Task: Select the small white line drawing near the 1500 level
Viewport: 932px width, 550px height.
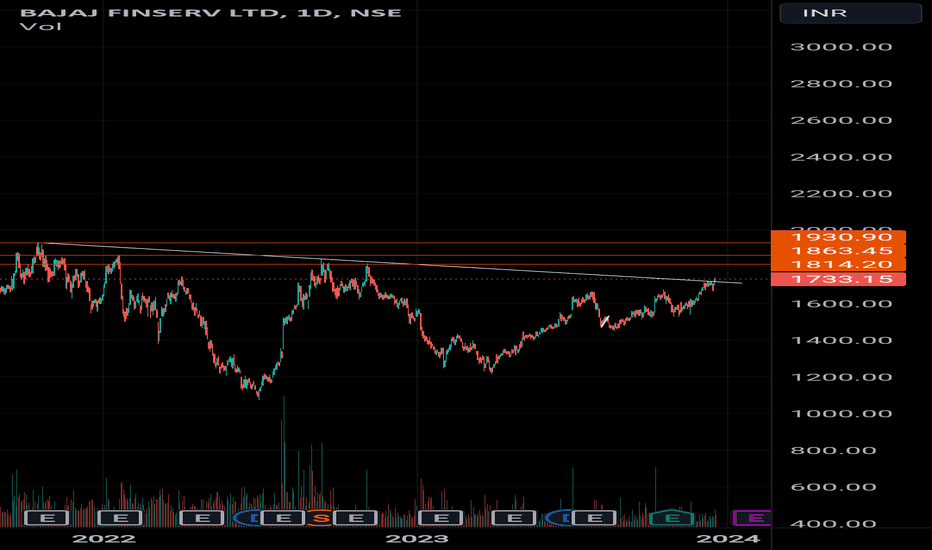Action: point(604,322)
